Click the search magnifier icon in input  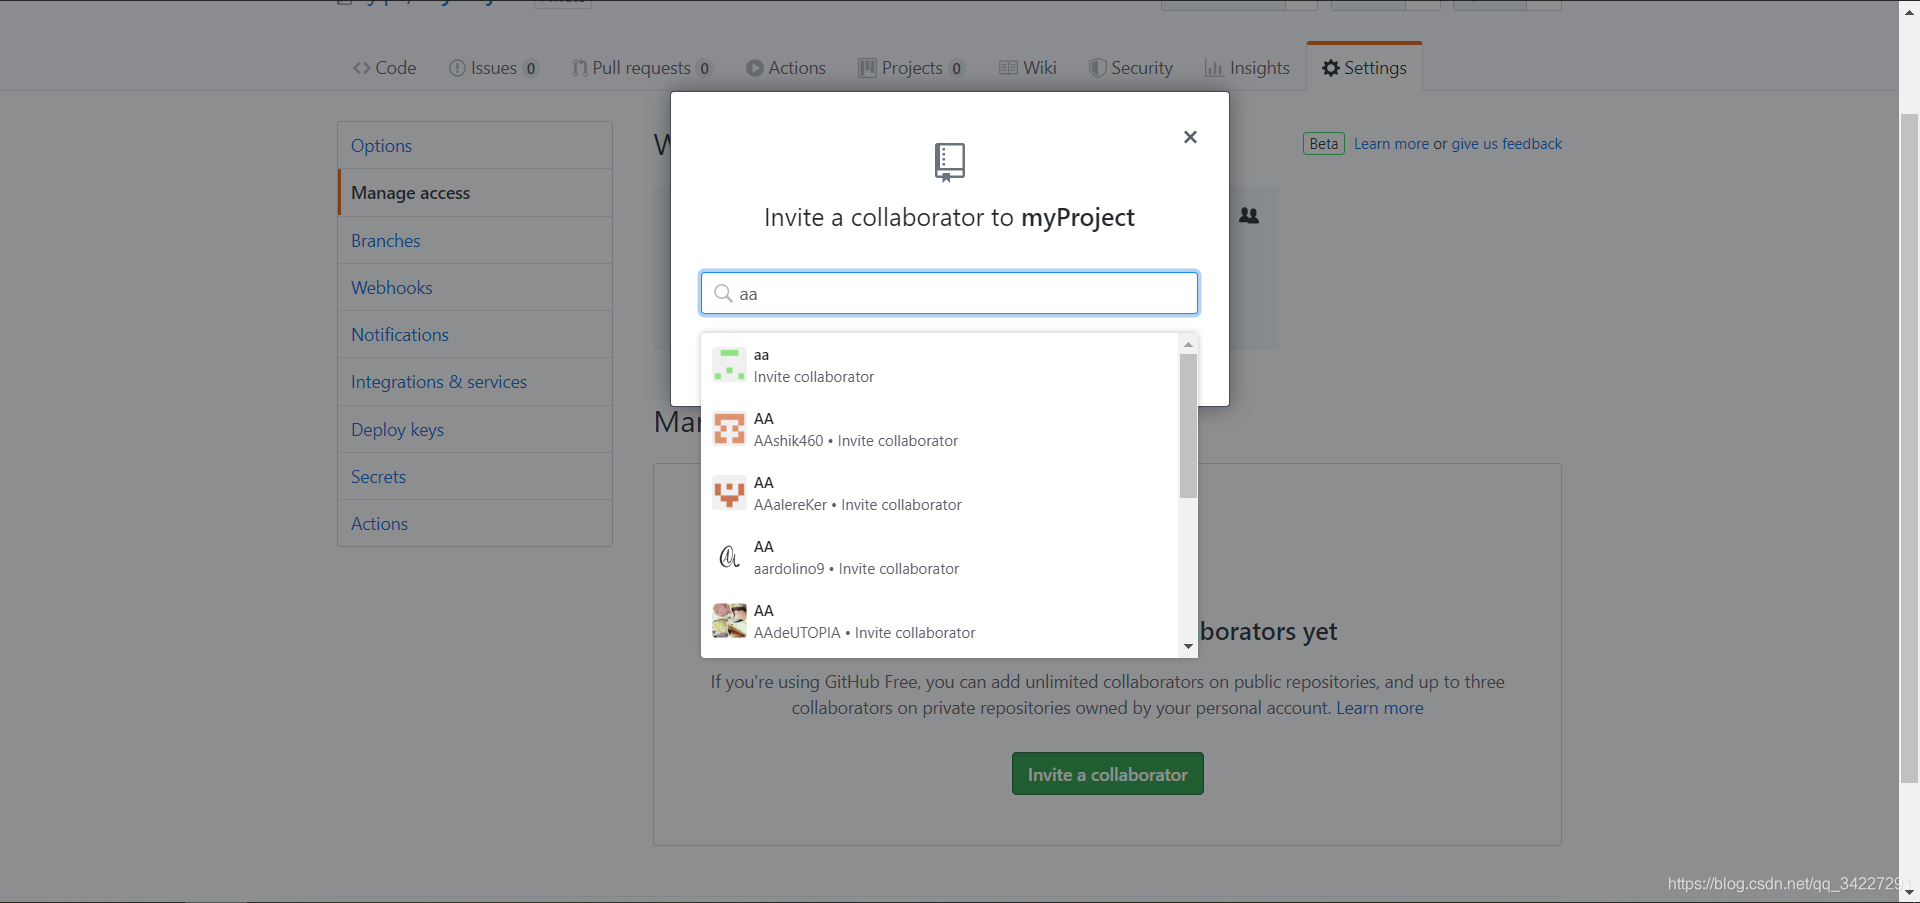723,293
